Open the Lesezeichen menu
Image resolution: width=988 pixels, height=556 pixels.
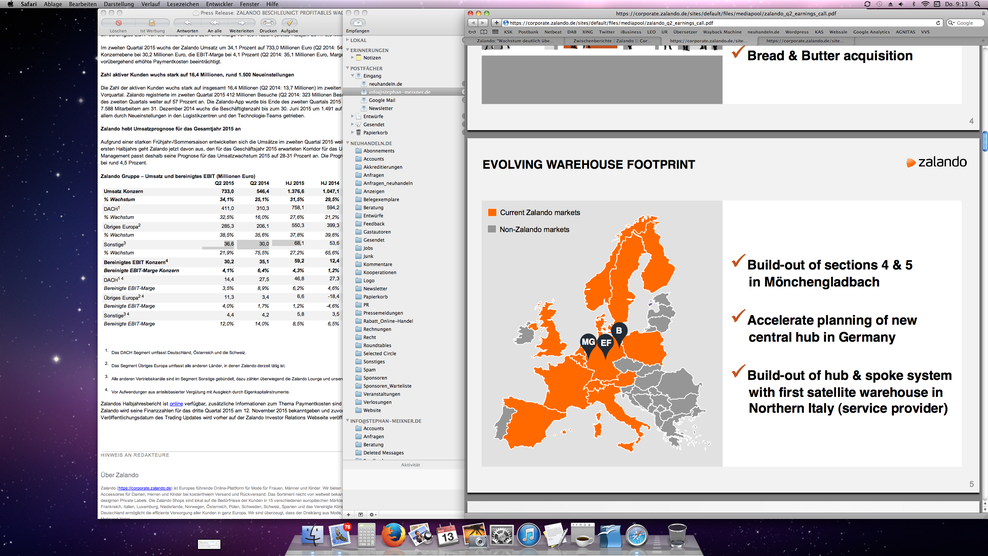[x=183, y=4]
